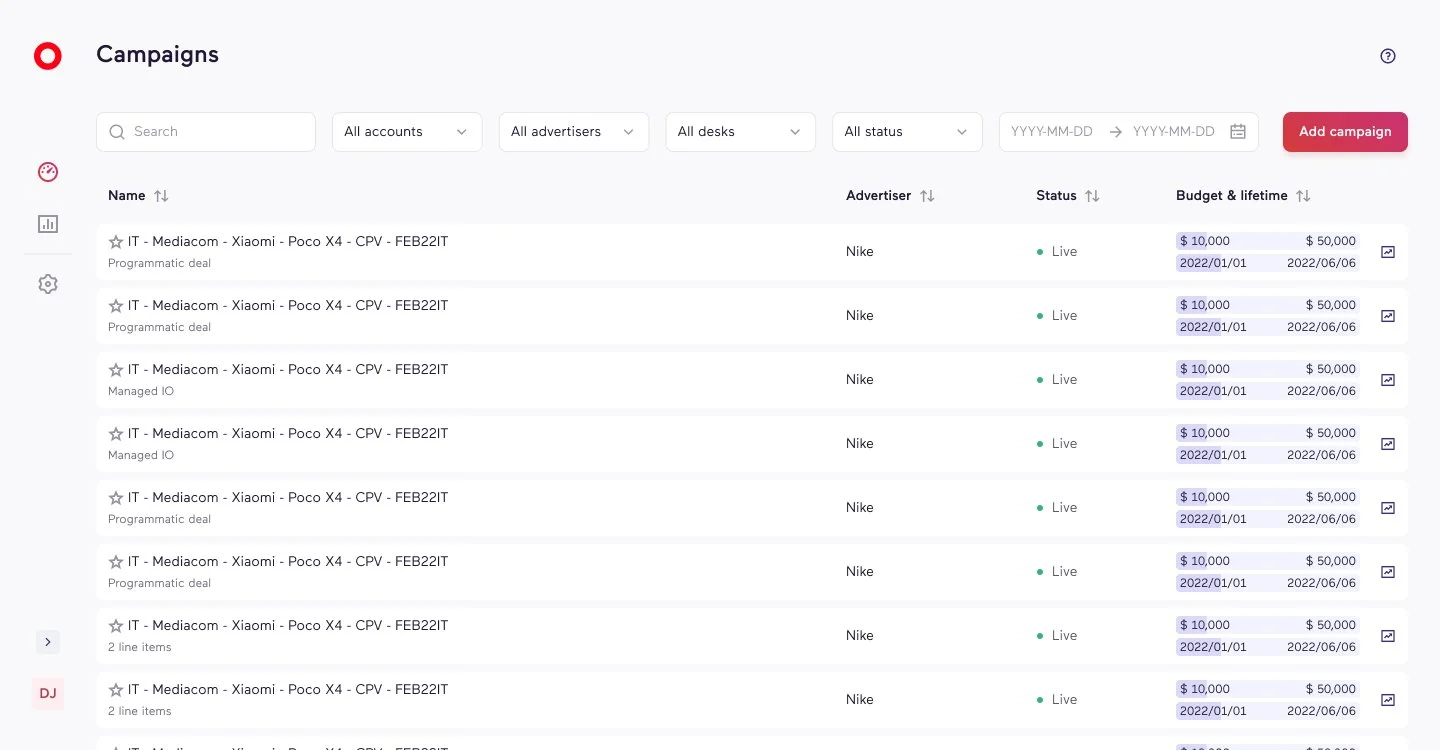Open the DJ user avatar menu
The image size is (1440, 750).
[x=48, y=693]
